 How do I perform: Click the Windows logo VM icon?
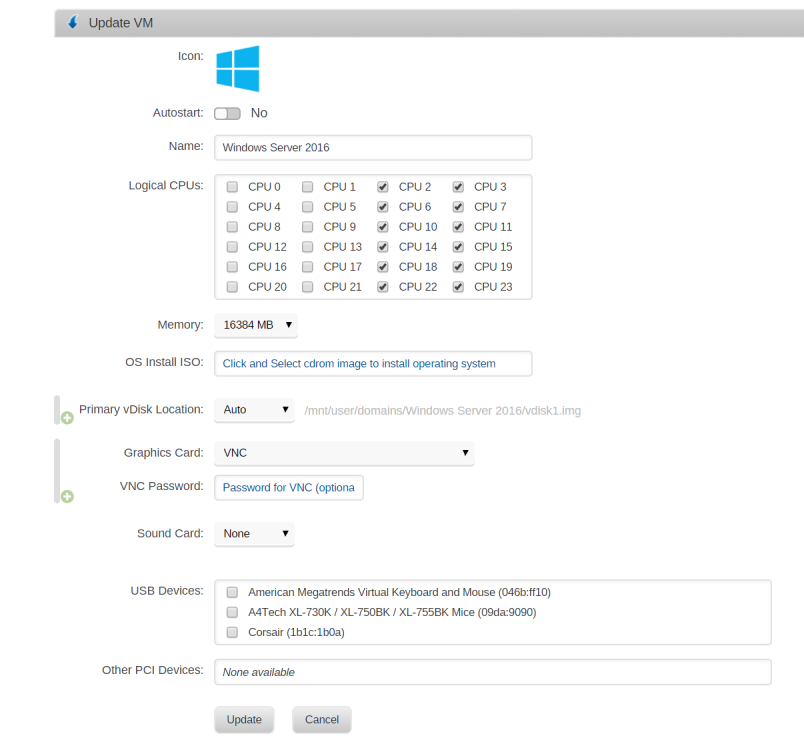[237, 69]
